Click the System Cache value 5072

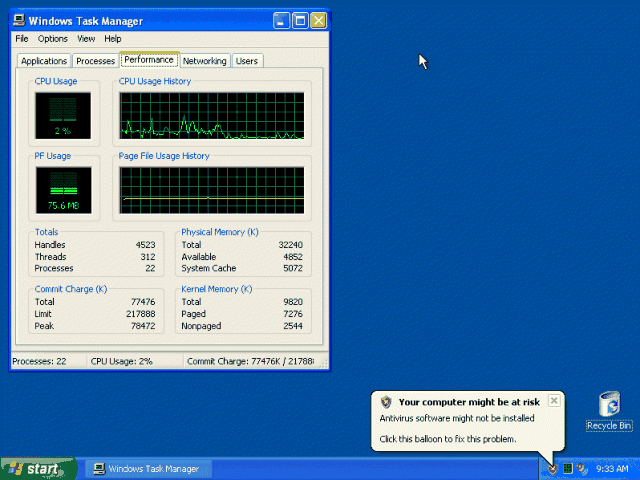[x=293, y=268]
